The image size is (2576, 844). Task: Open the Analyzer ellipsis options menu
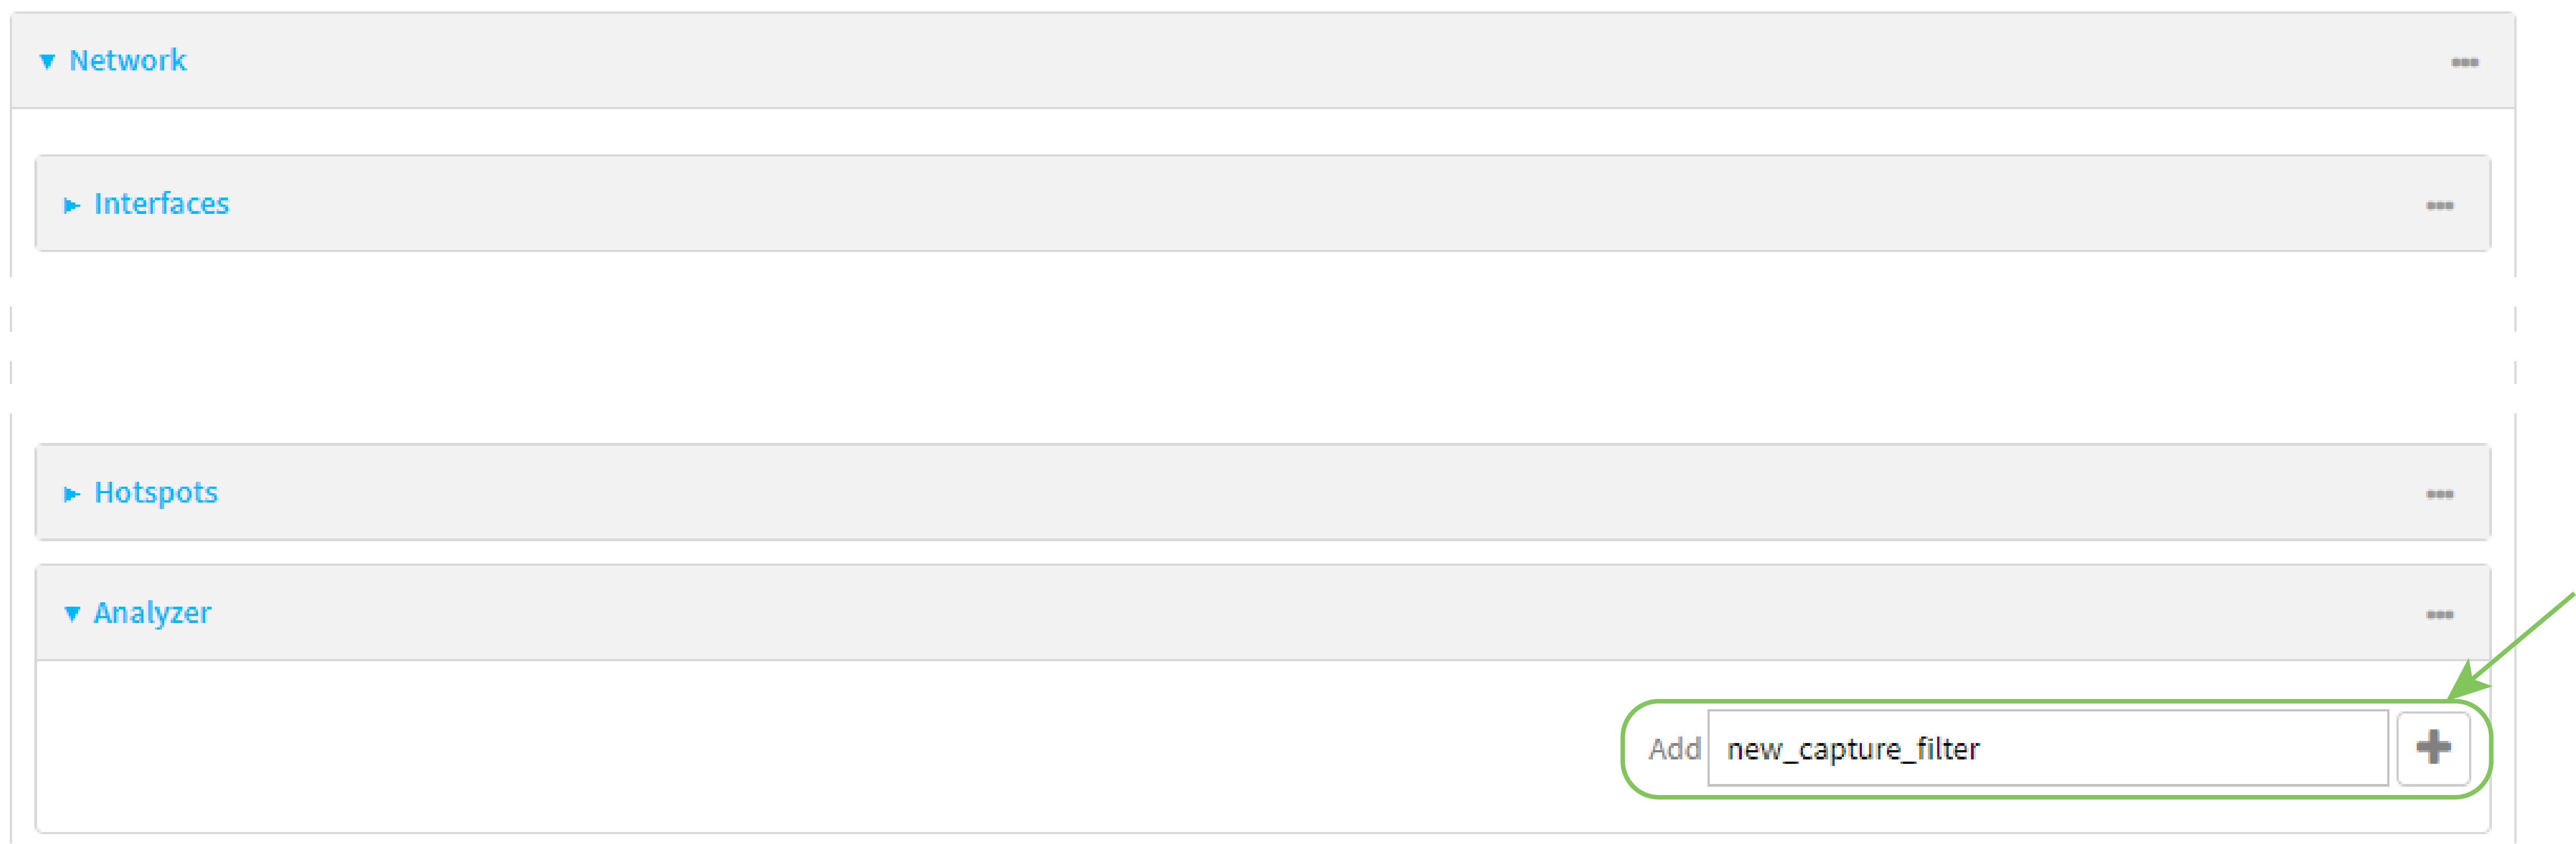(2439, 614)
